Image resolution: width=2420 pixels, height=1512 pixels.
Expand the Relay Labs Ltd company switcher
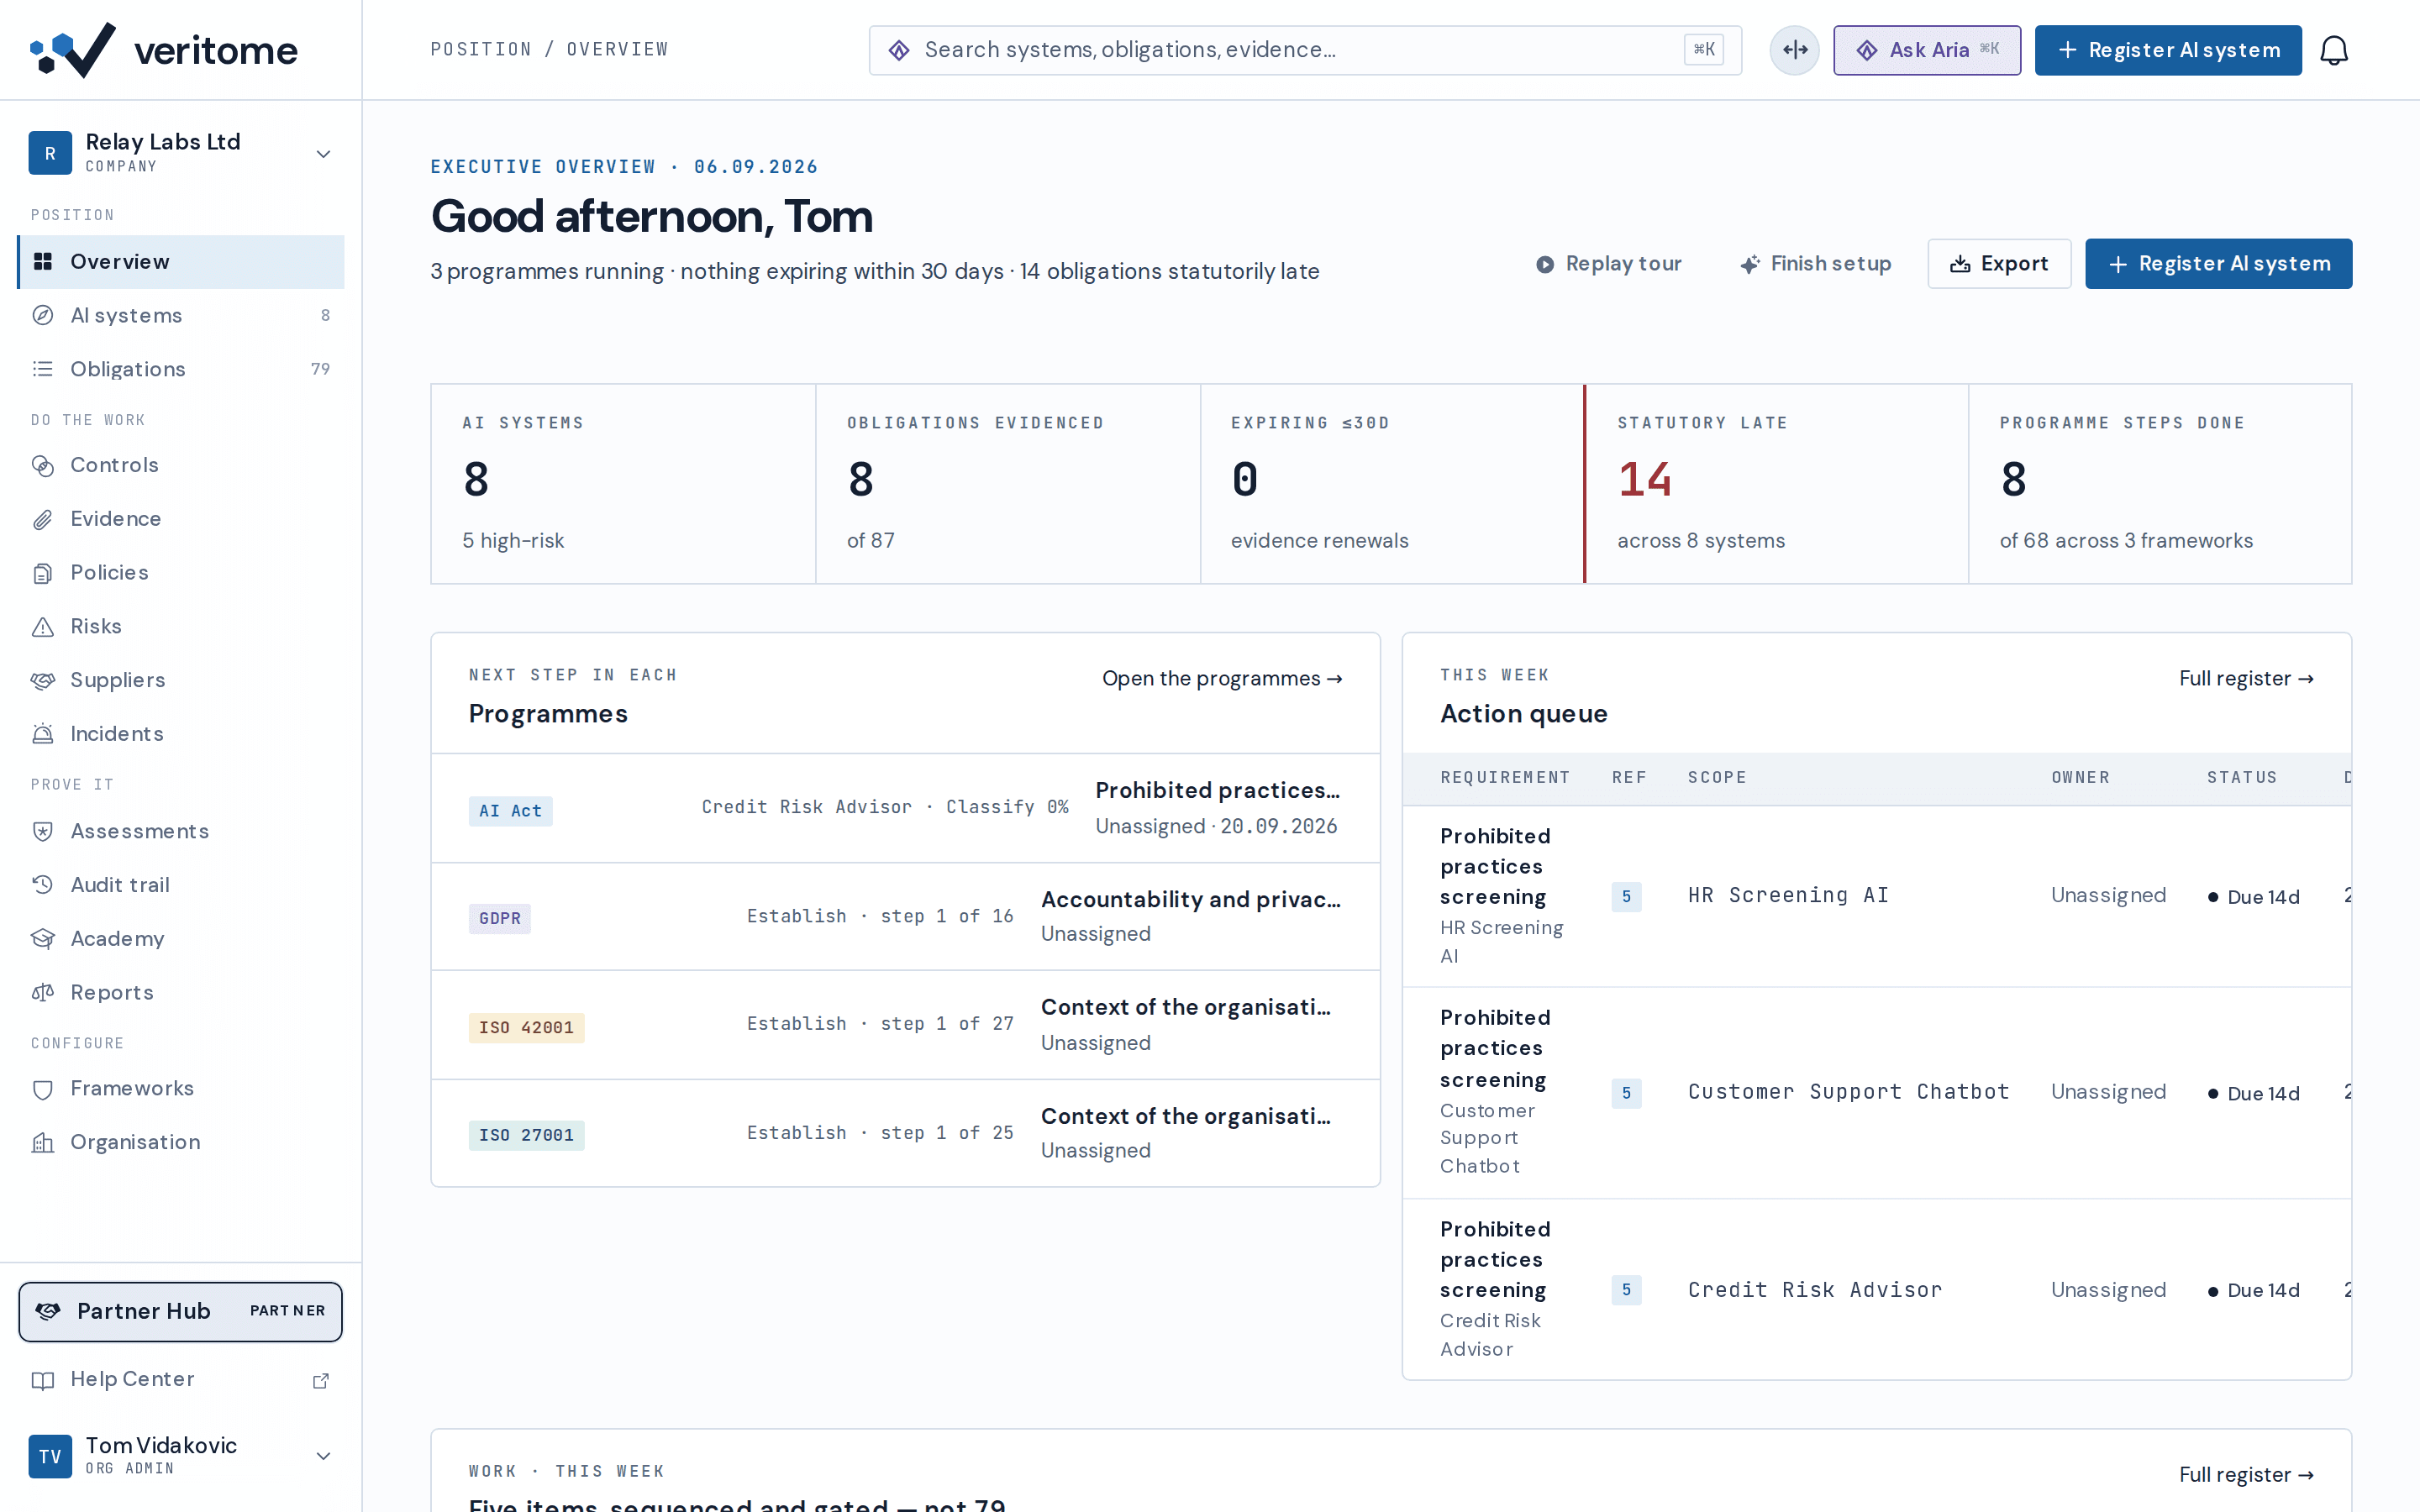click(323, 154)
